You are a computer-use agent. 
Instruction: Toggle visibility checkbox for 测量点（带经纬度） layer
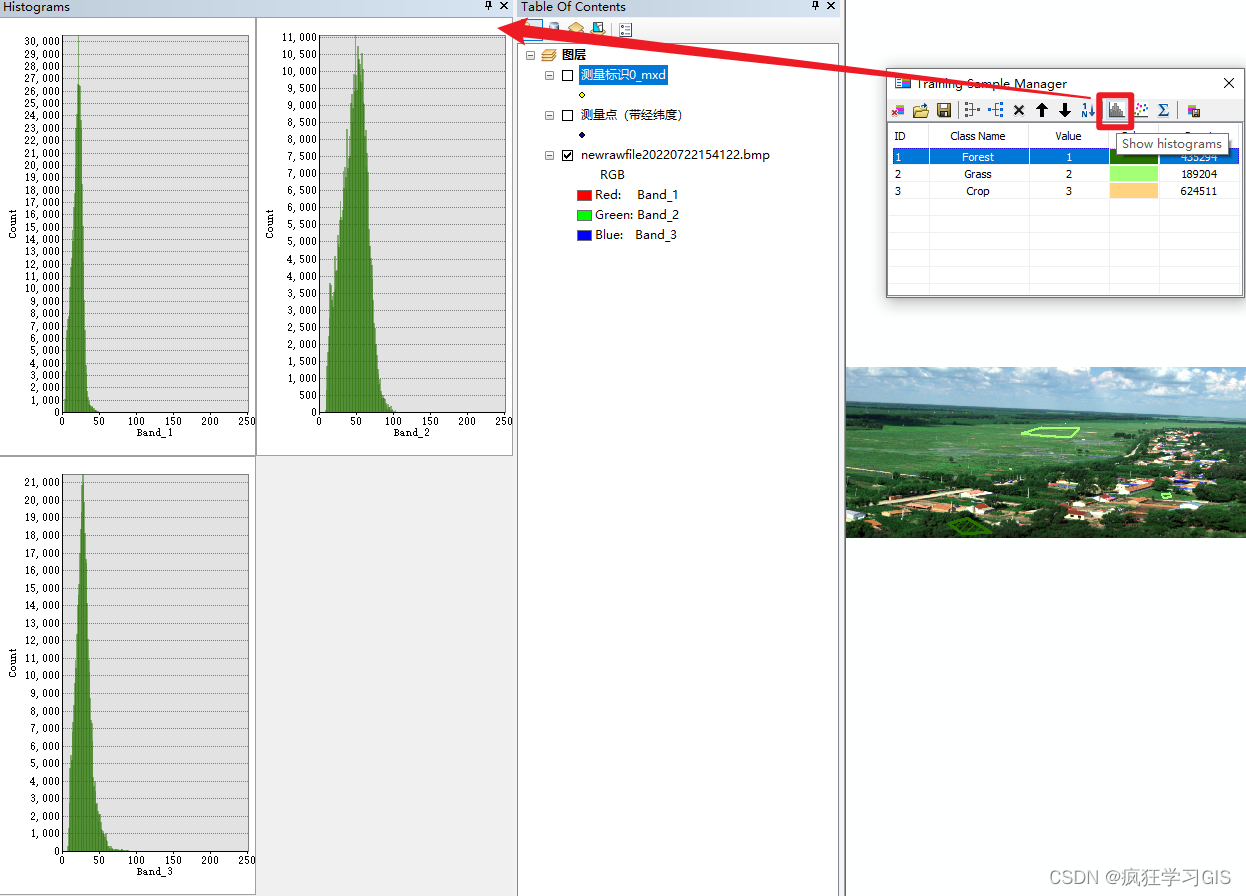[568, 115]
